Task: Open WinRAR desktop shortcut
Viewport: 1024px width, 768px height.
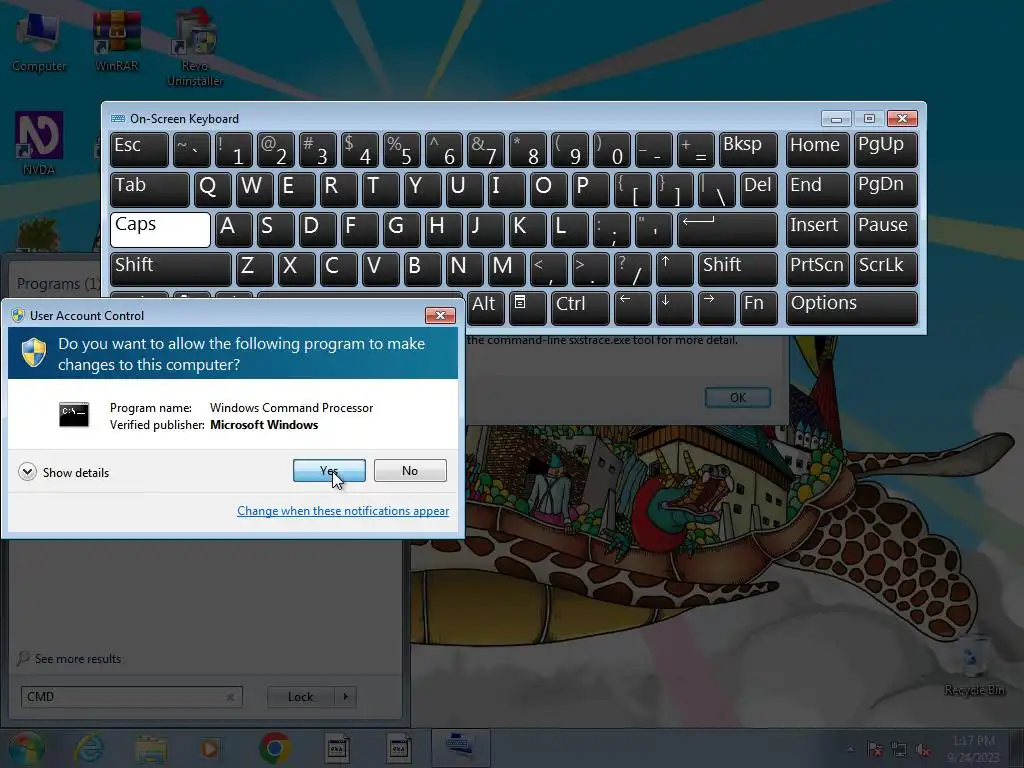Action: coord(117,42)
